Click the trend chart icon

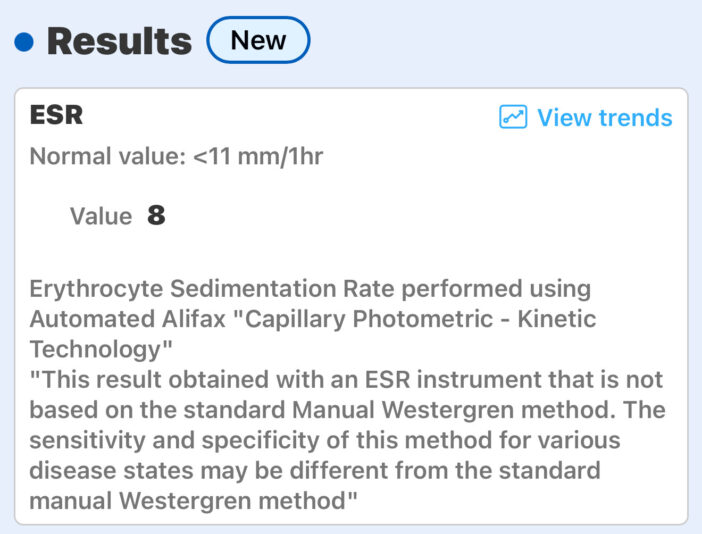tap(513, 117)
